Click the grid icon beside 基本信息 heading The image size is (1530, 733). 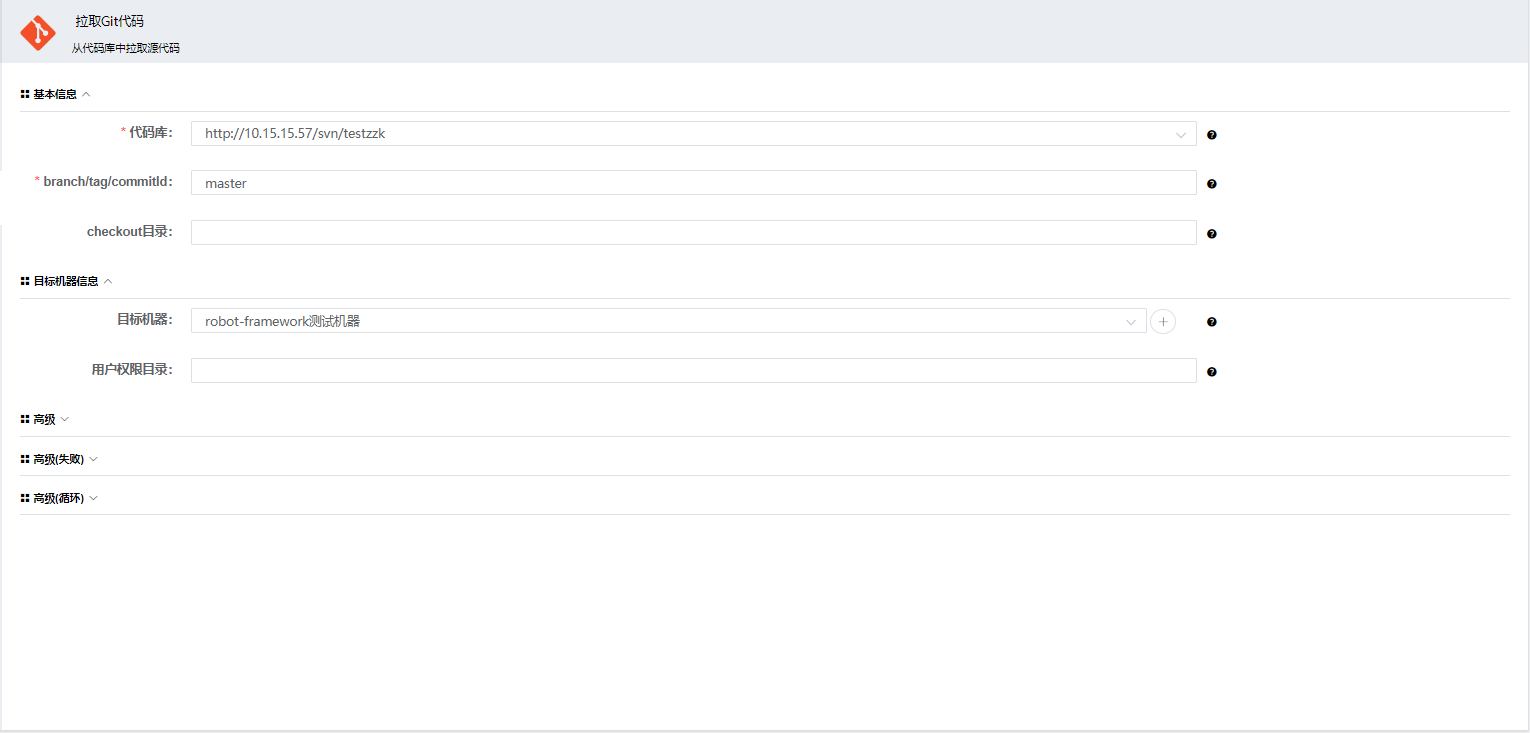click(25, 94)
